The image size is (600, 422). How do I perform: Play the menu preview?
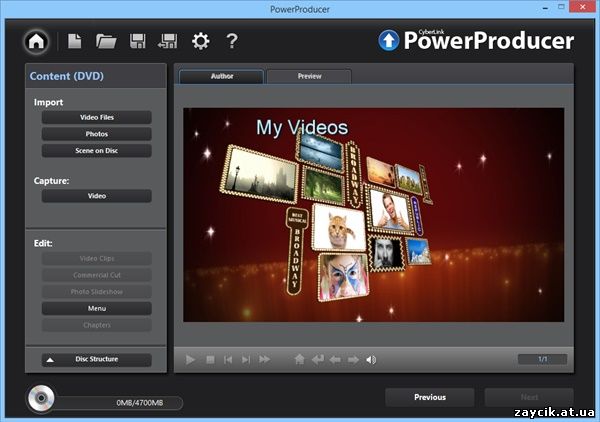(190, 360)
